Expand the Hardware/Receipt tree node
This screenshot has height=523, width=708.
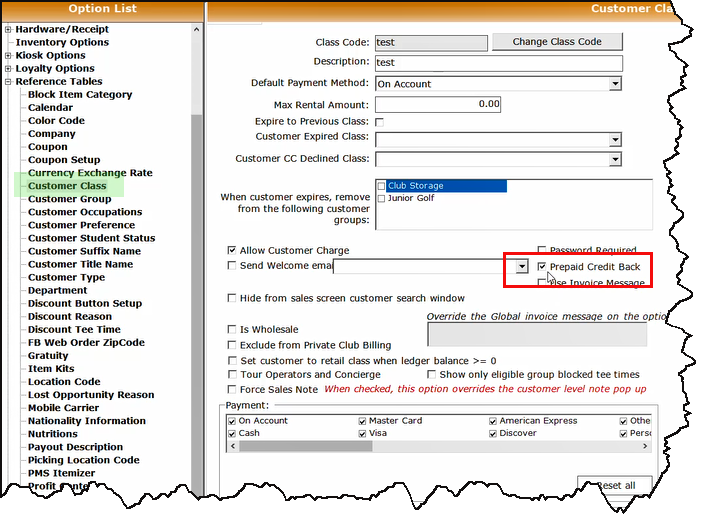[x=8, y=29]
